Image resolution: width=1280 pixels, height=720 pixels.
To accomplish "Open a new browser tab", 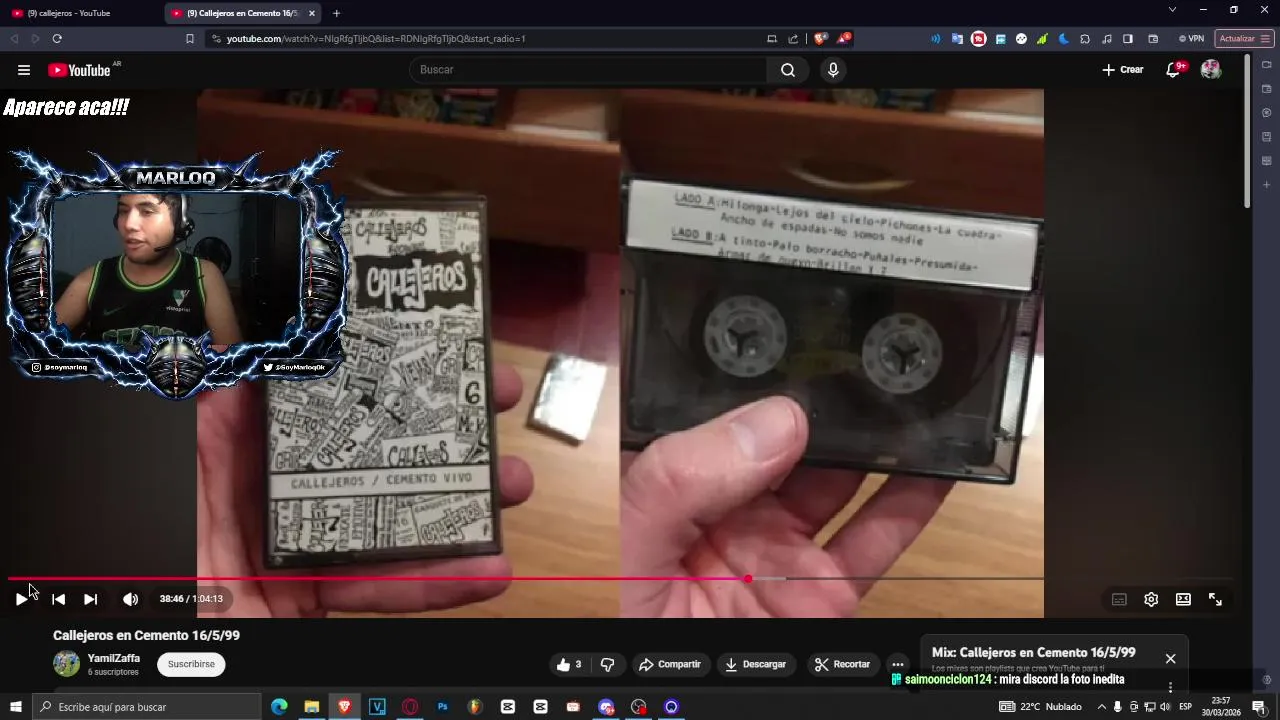I will [x=336, y=13].
